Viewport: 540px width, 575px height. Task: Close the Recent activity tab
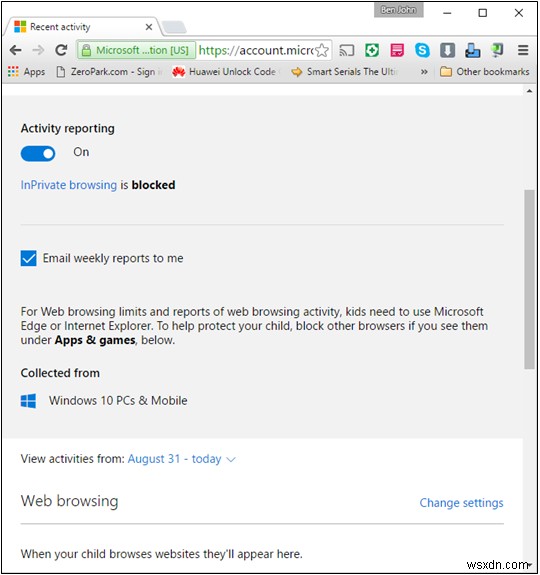click(x=149, y=27)
